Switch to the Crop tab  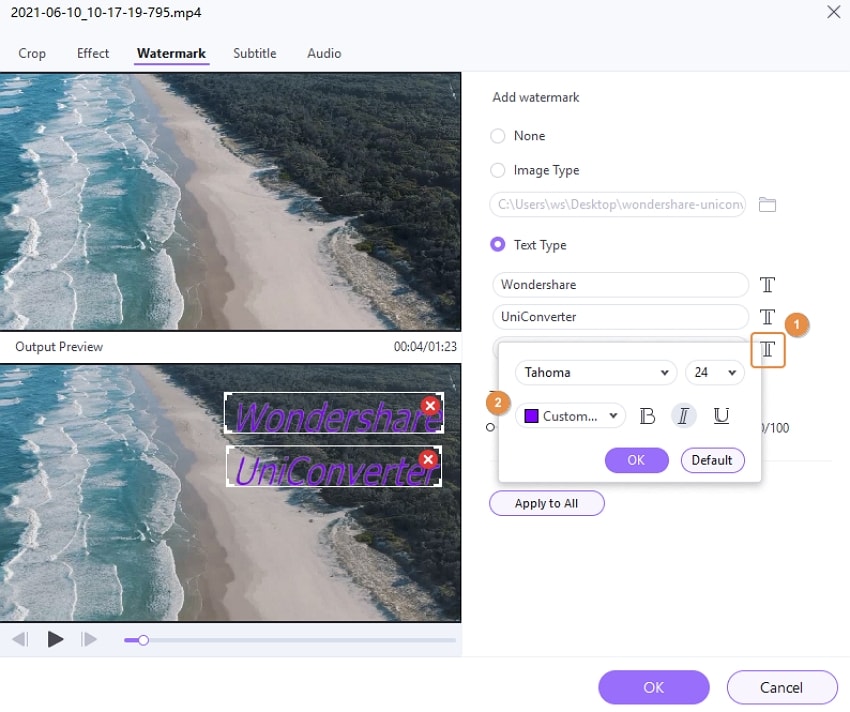32,53
